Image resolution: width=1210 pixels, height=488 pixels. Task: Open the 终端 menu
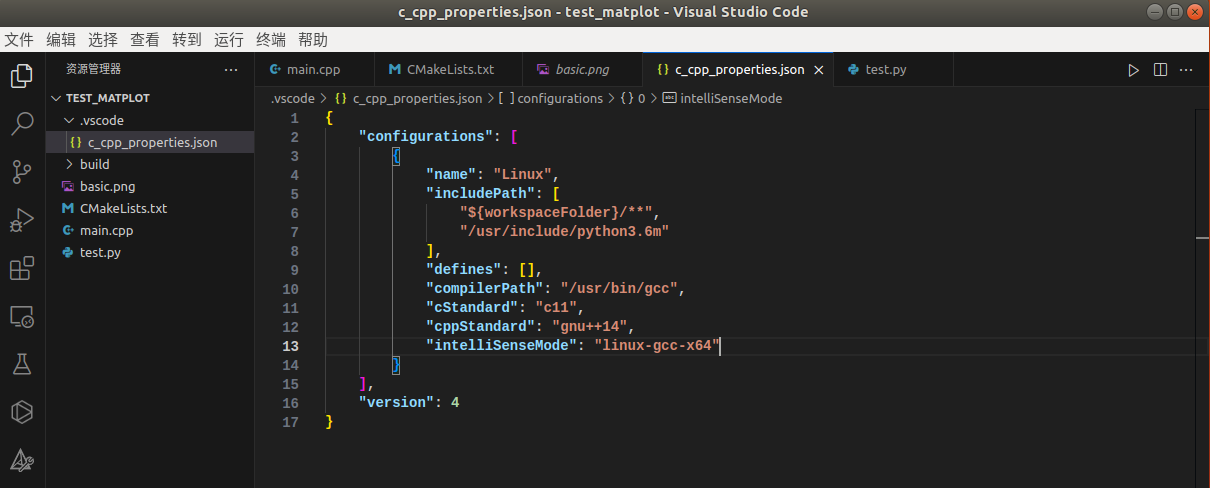[x=271, y=40]
